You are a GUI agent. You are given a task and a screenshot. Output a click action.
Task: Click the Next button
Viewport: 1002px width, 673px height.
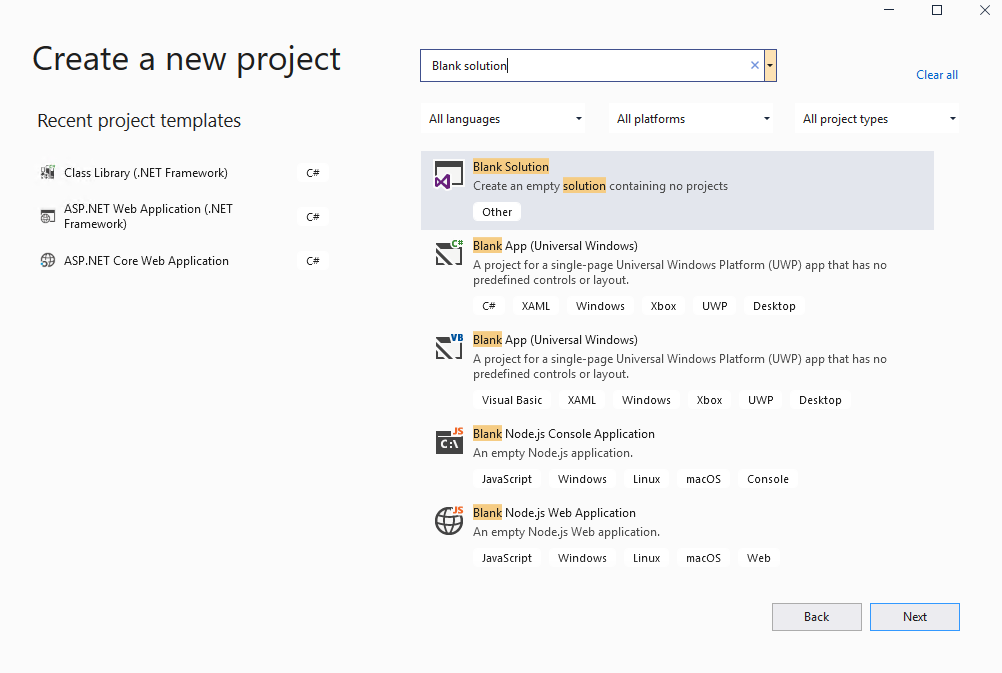(914, 617)
